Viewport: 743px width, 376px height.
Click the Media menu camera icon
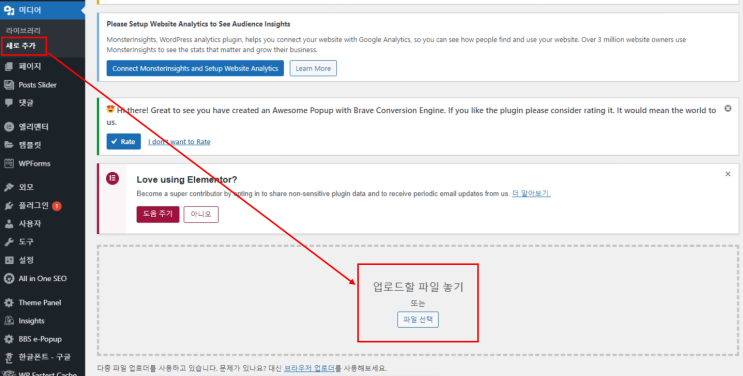tap(9, 10)
